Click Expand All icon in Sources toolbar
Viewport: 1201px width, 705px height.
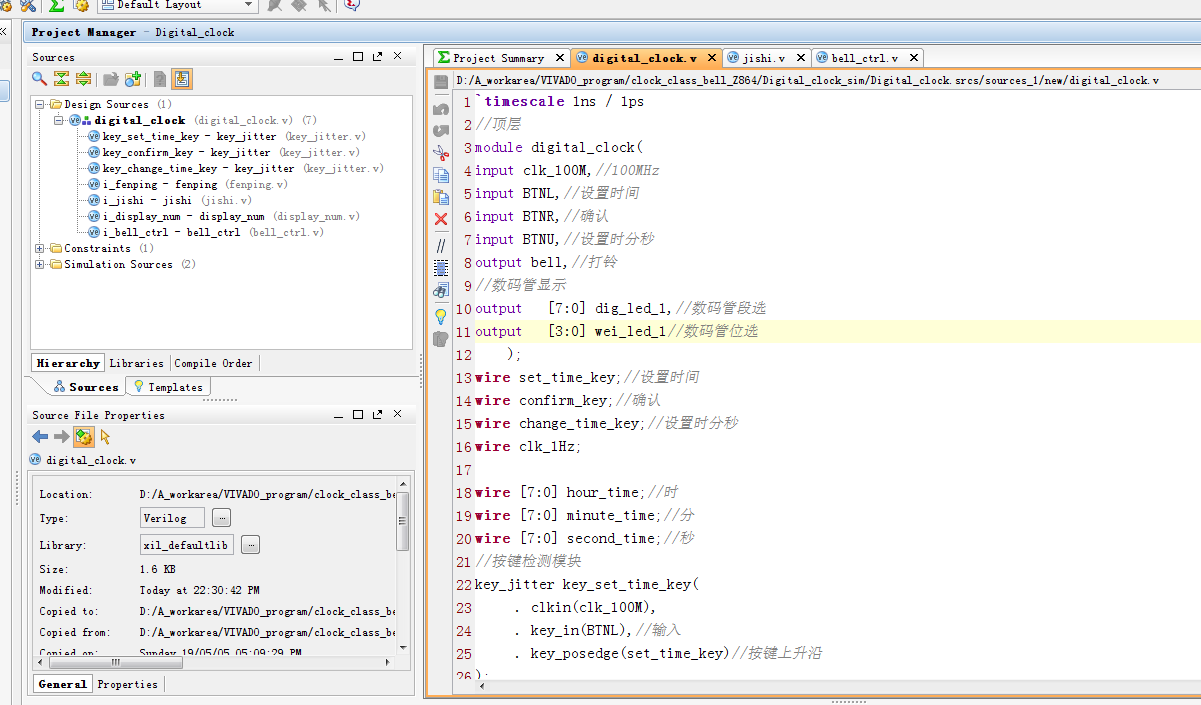[x=84, y=79]
